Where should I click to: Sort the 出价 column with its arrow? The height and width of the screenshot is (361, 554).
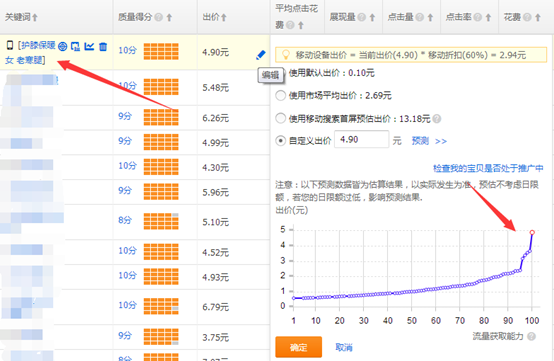[224, 17]
